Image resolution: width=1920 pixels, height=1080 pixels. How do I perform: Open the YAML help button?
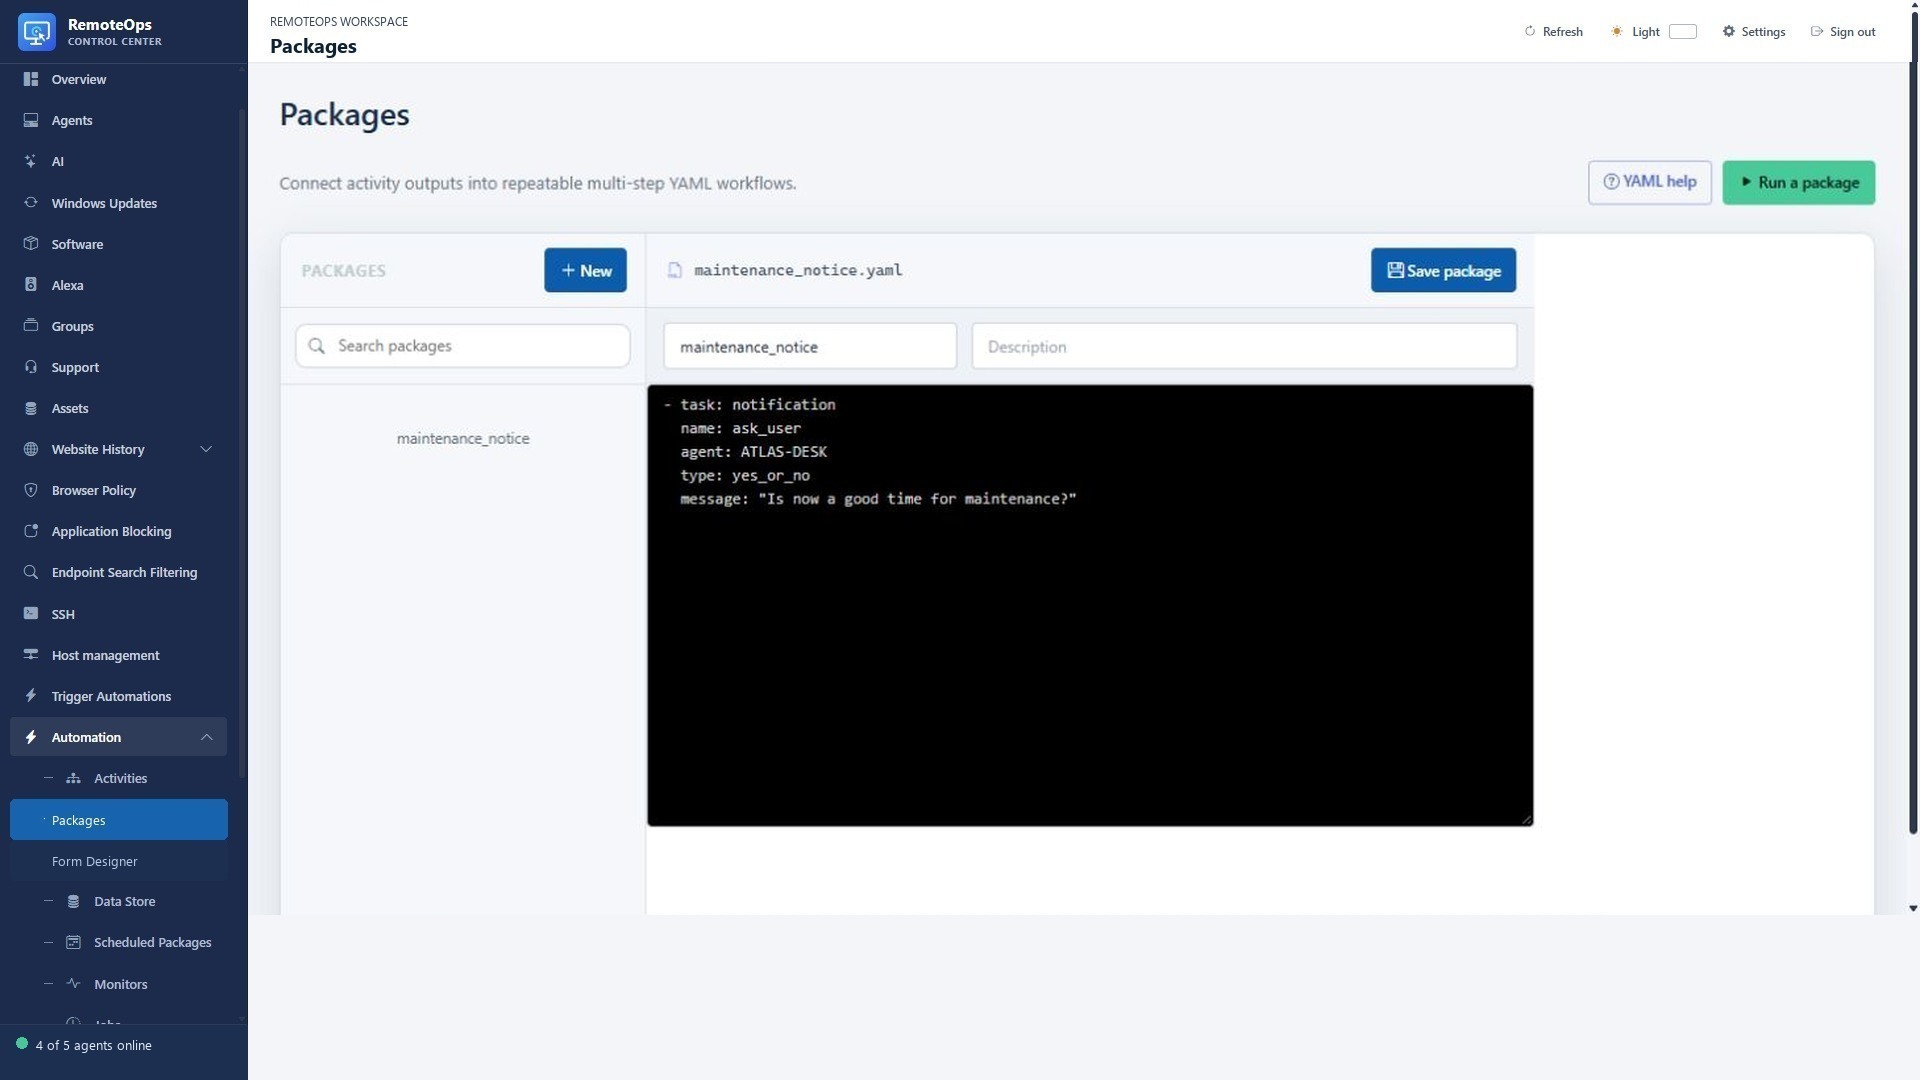[1649, 183]
